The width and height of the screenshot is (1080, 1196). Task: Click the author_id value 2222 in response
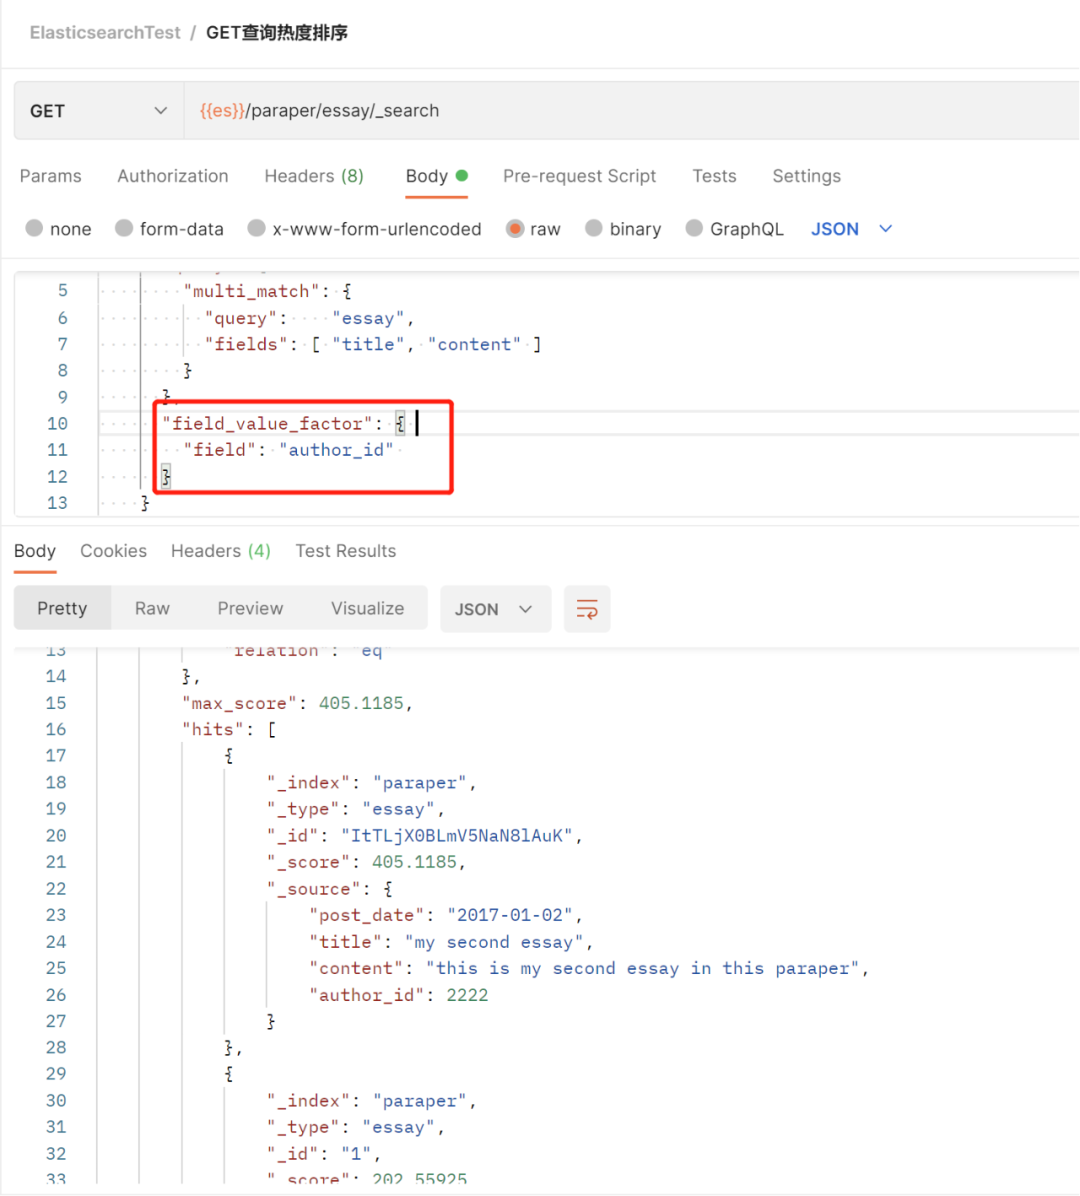click(468, 995)
